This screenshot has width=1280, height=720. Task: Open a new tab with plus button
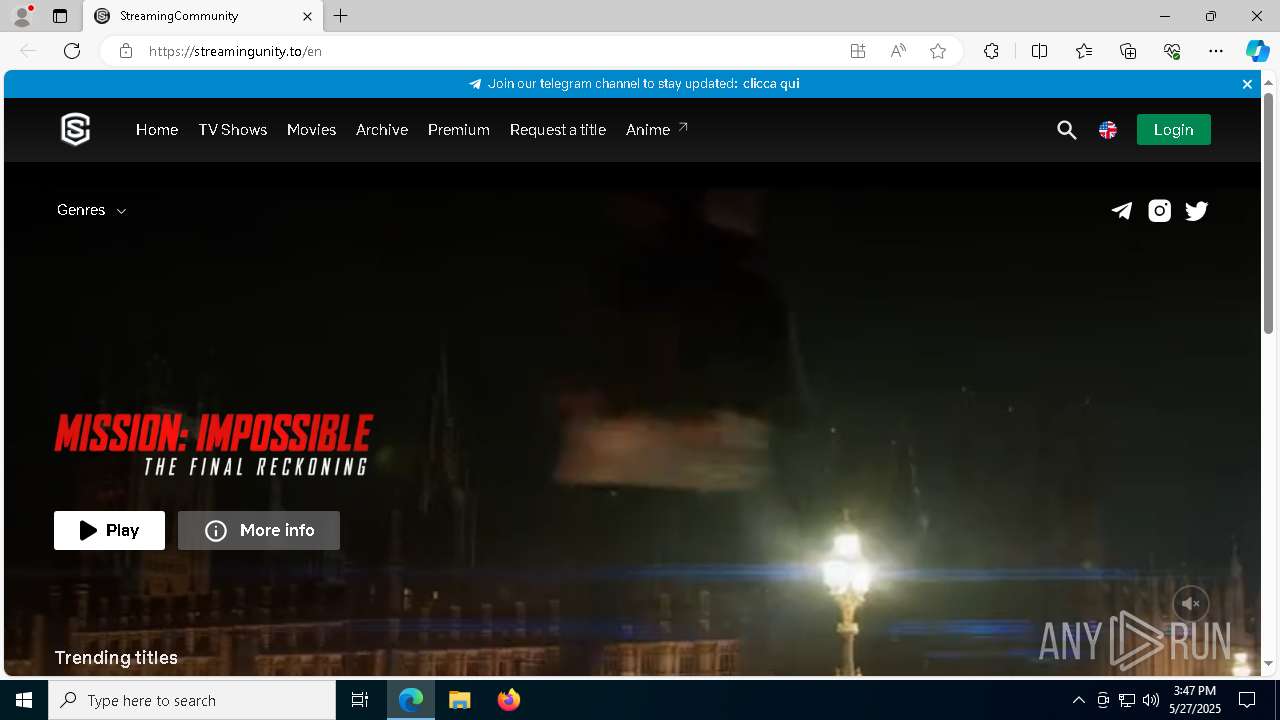point(341,16)
